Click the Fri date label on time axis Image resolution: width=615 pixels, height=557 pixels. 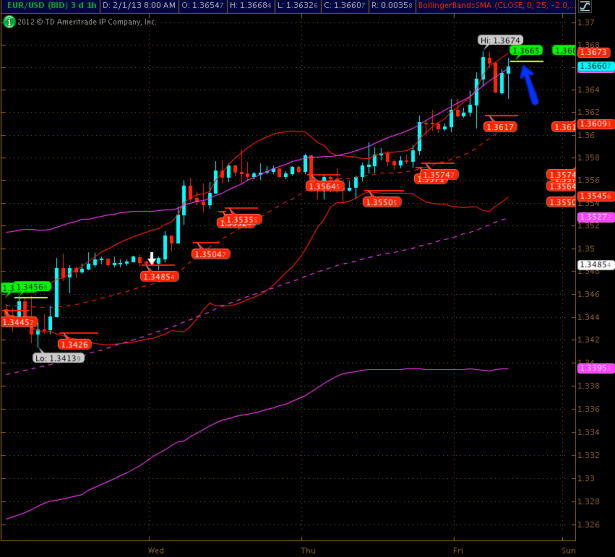458,550
